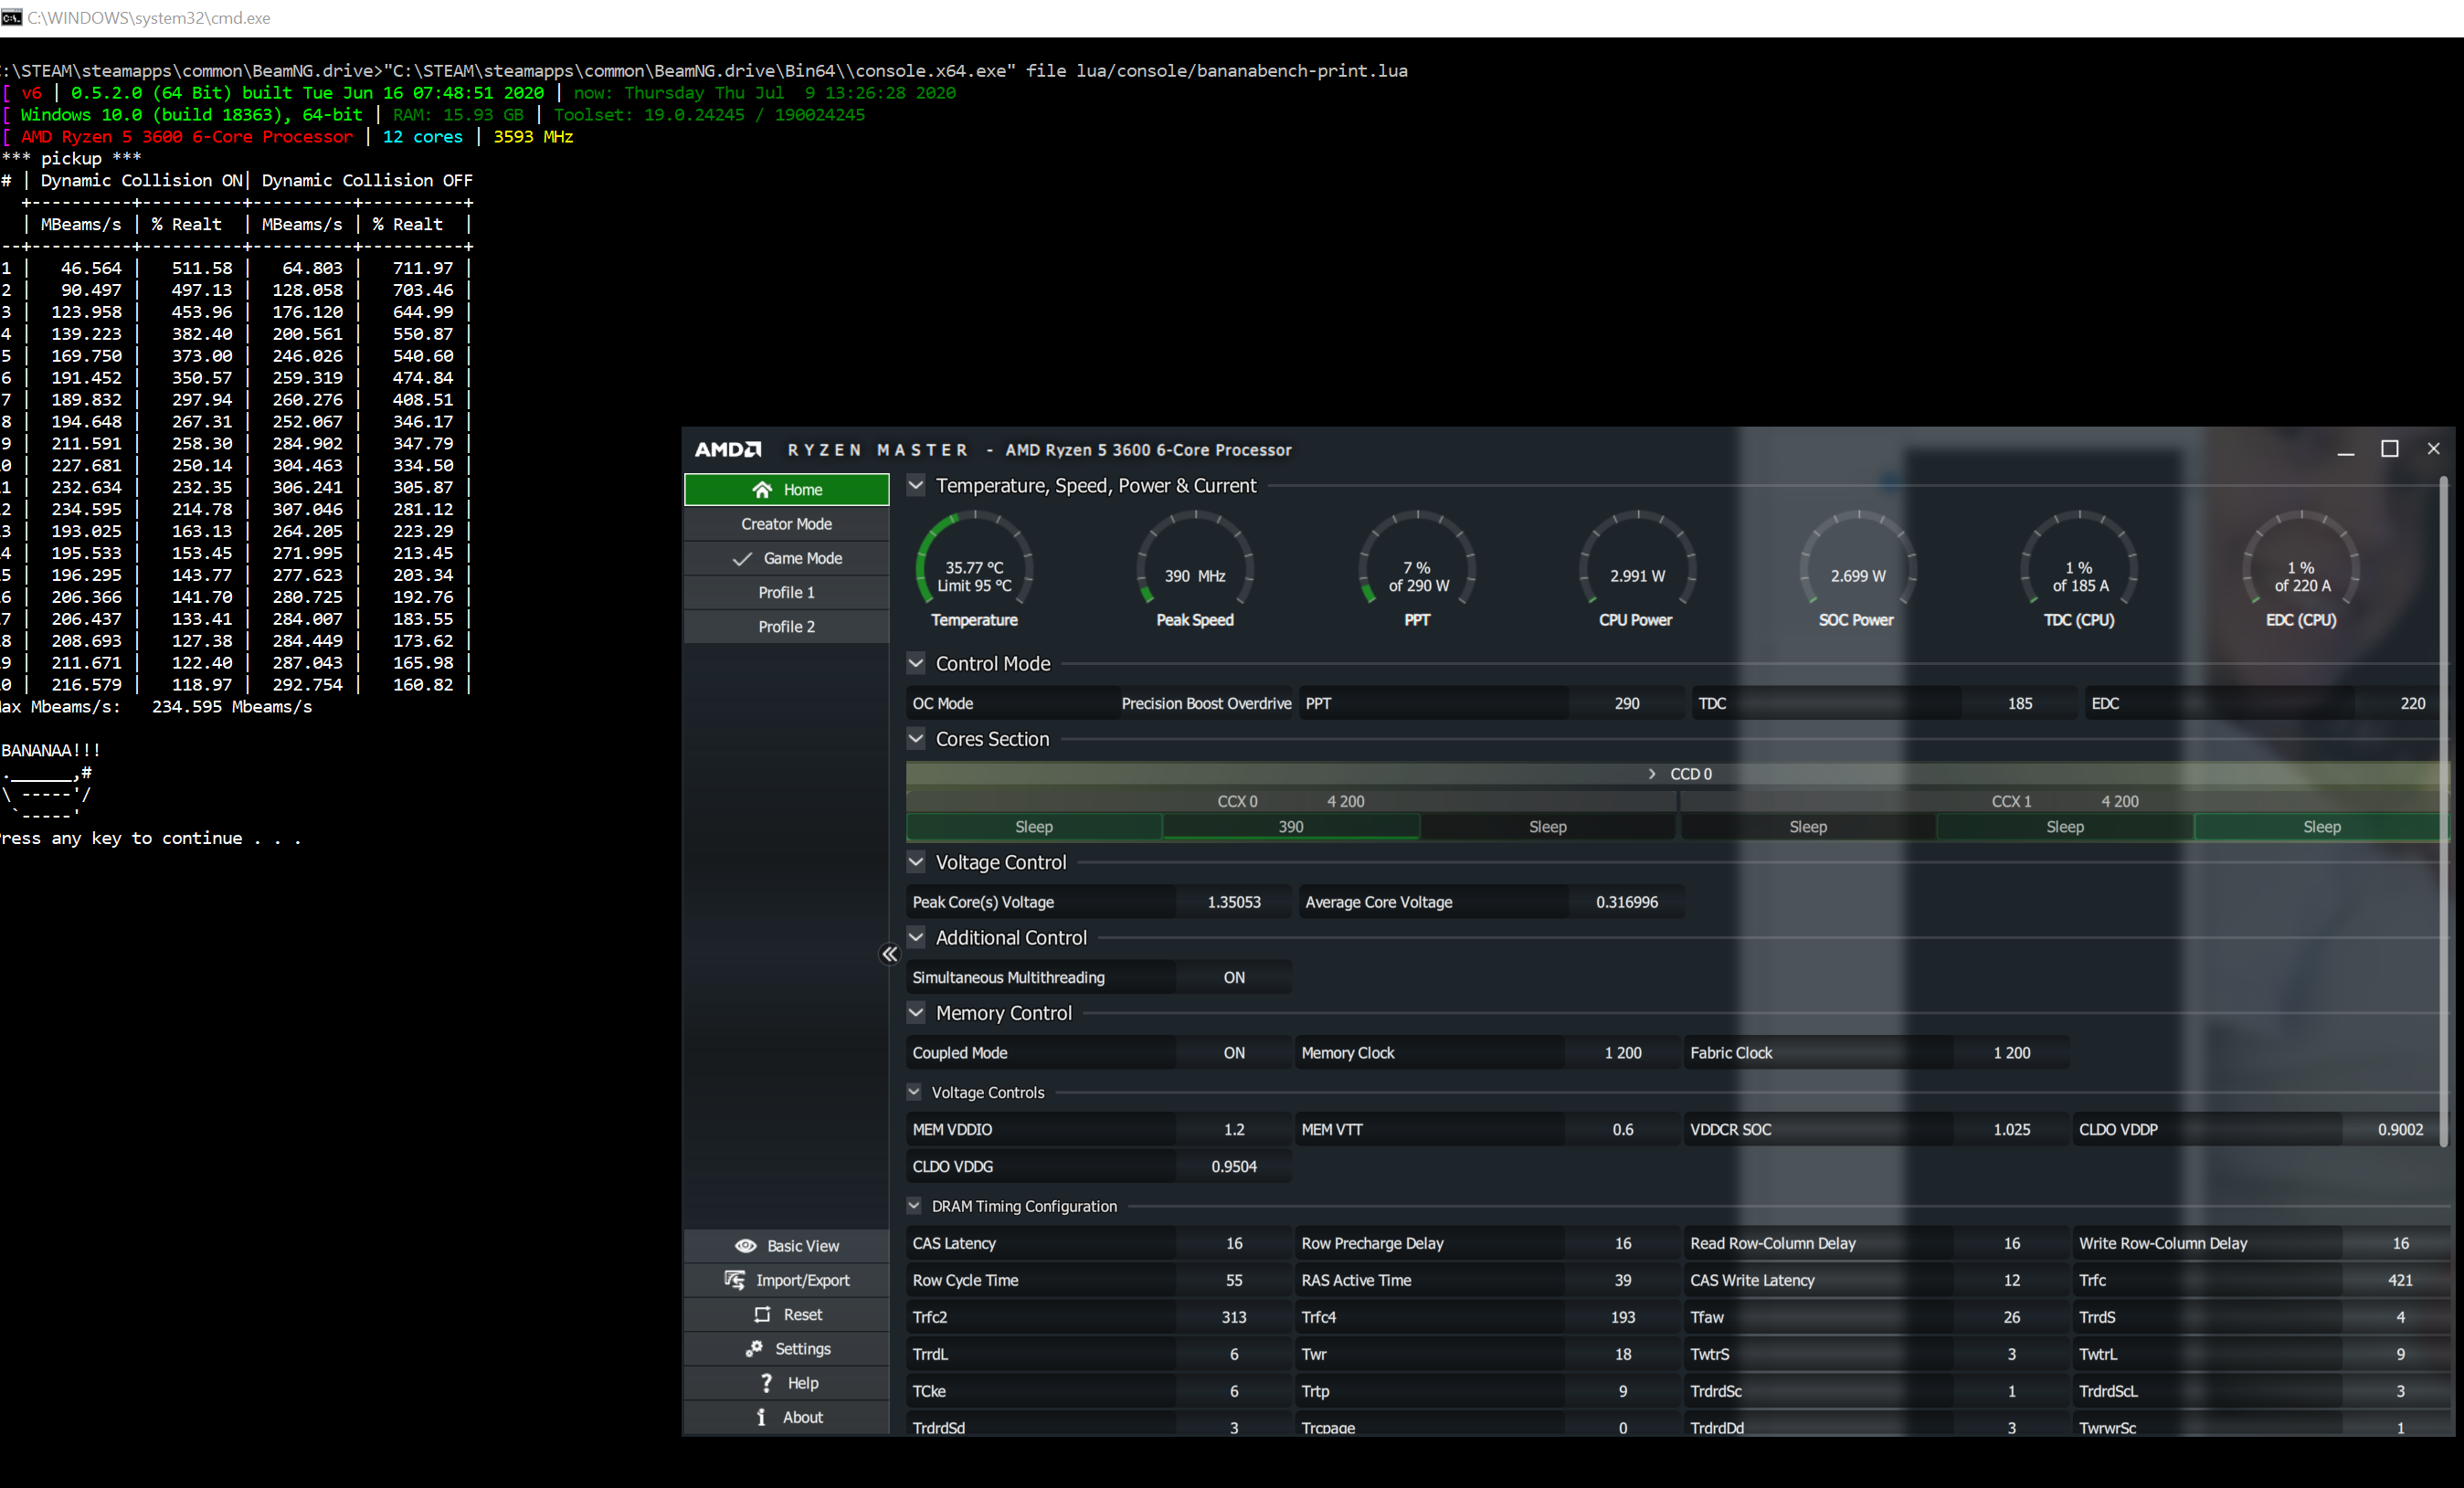Click the Basic View eye icon

click(745, 1246)
